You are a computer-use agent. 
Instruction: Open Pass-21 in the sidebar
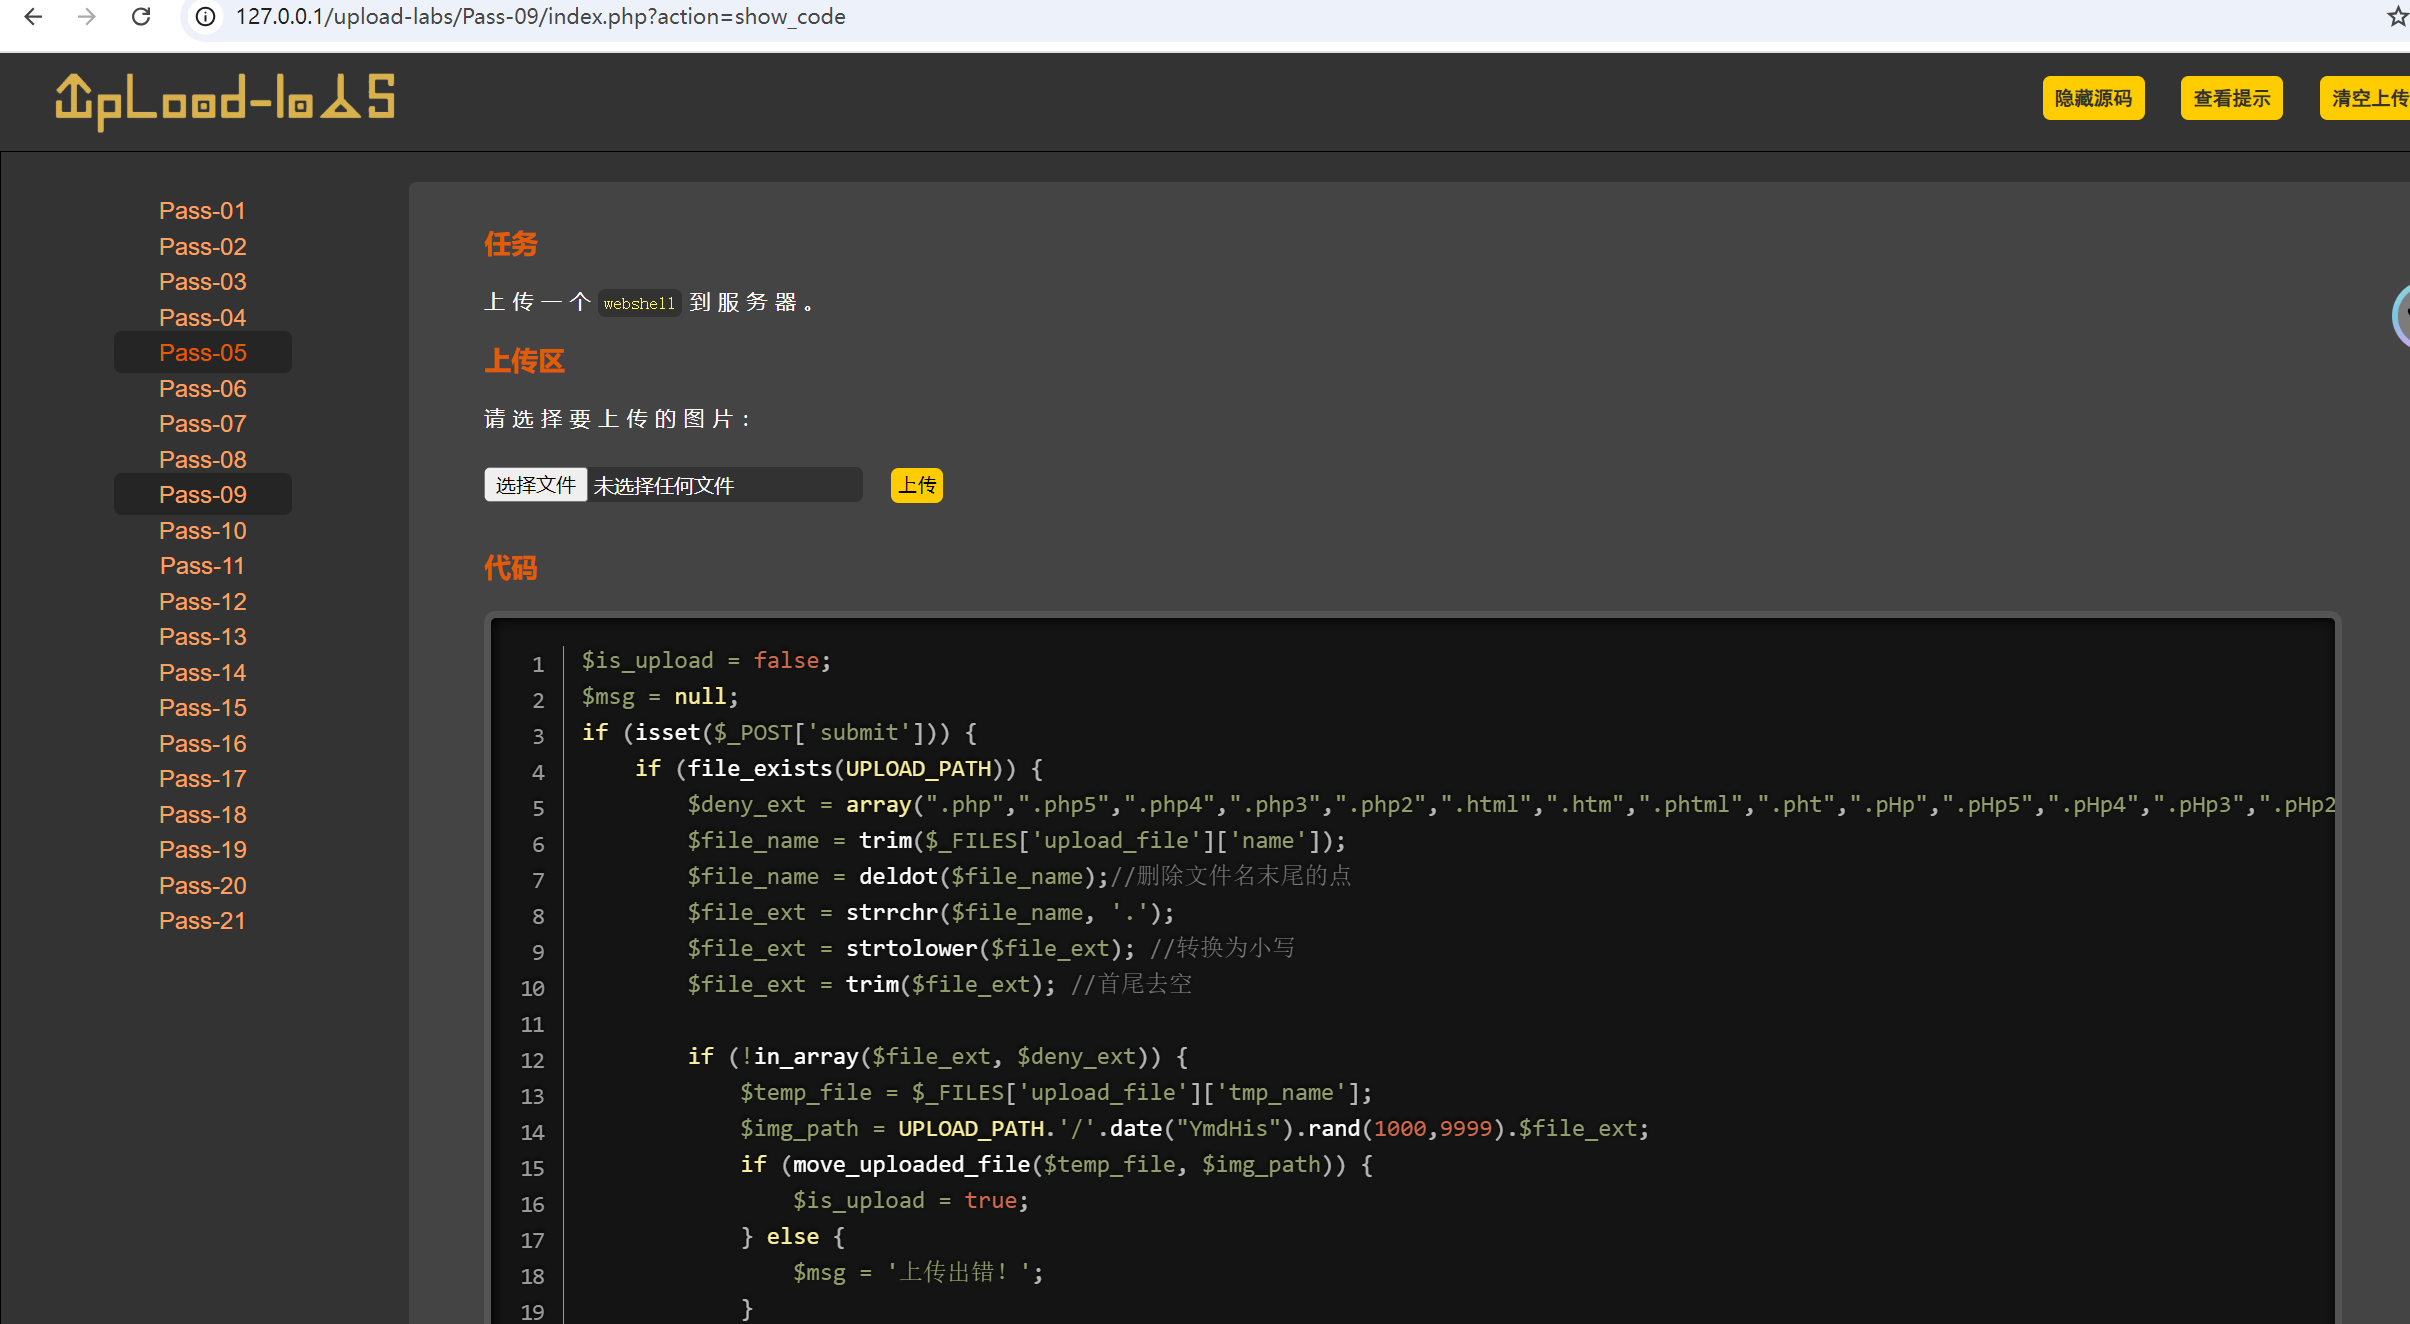click(202, 921)
